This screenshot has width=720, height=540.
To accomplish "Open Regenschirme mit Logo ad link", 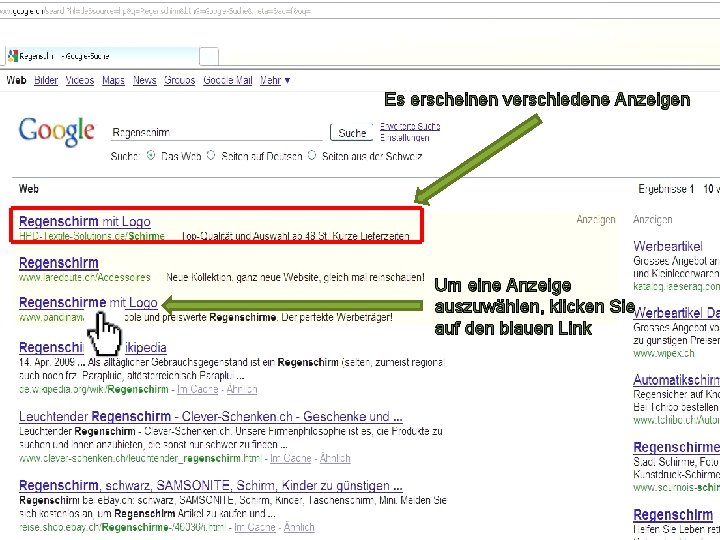I will click(88, 303).
